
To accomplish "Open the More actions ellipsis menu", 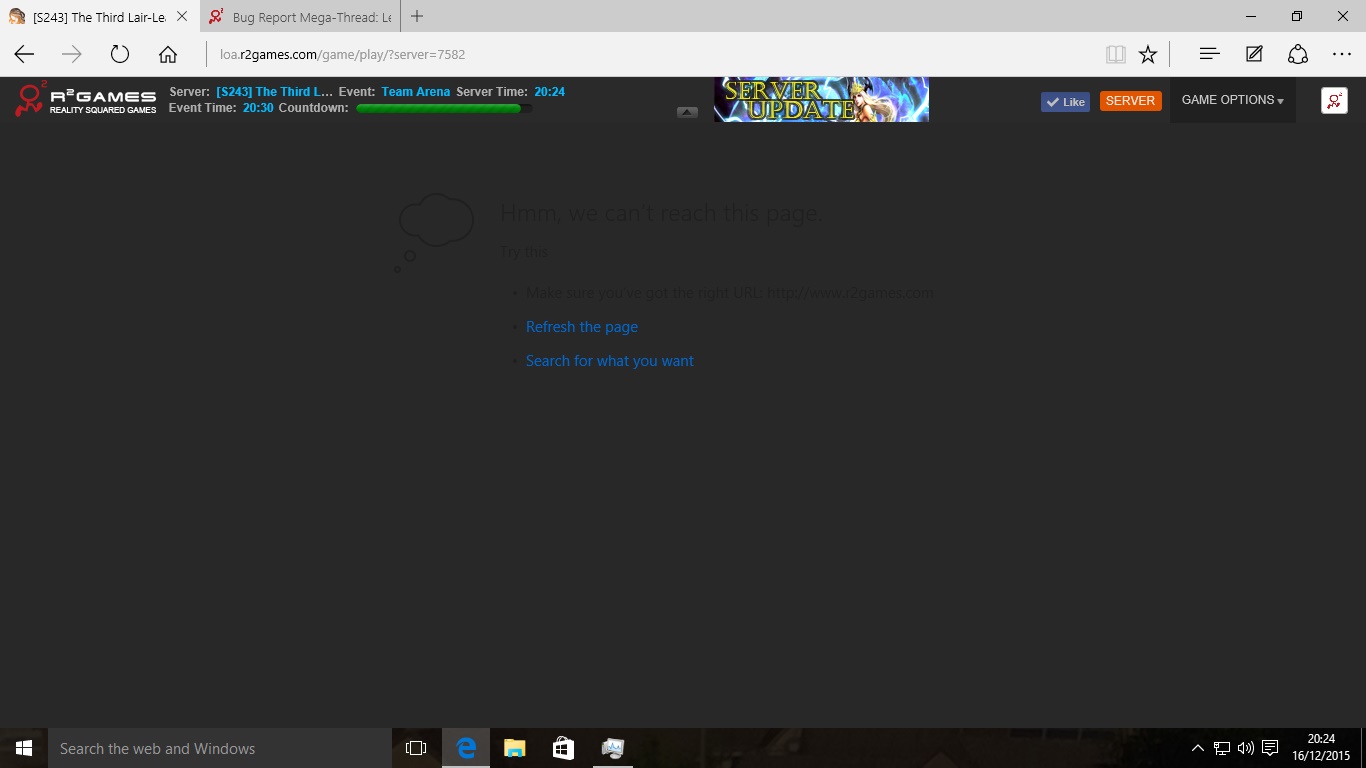I will click(1342, 55).
